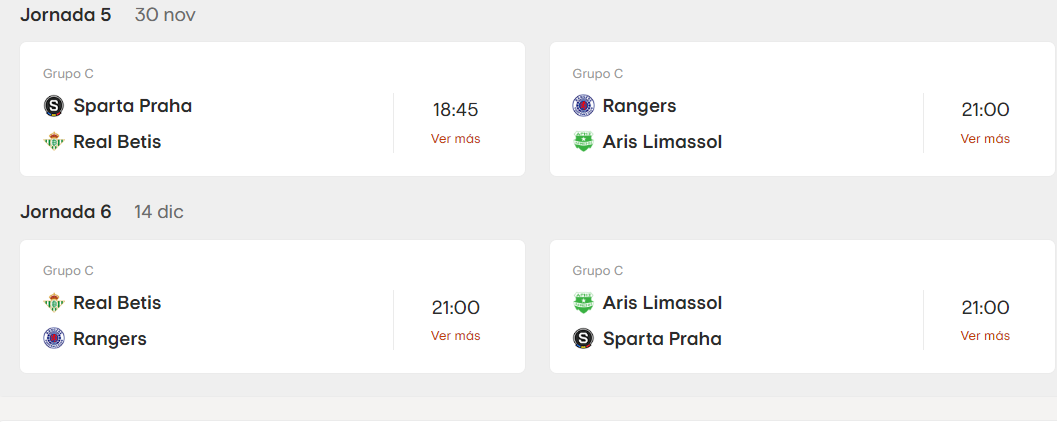Open Real Betis team name in Jornada 6

[117, 303]
